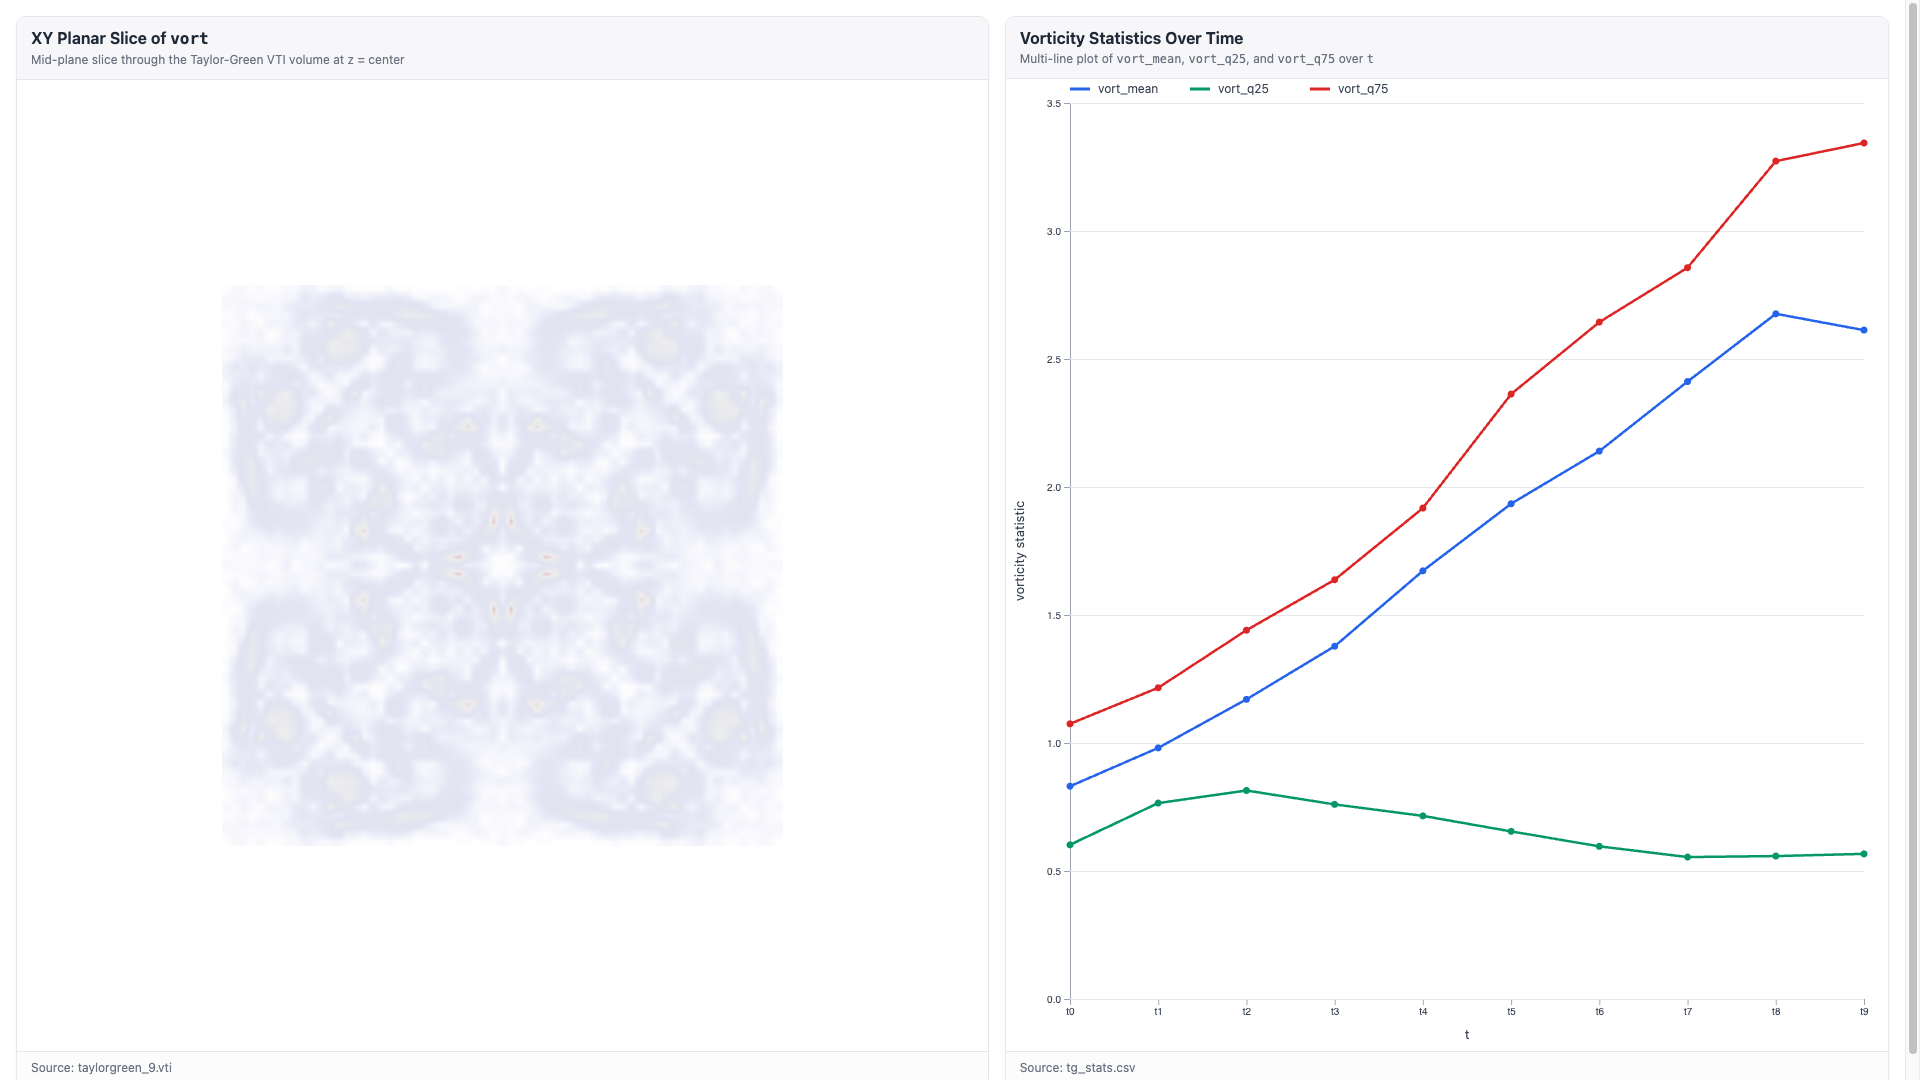Viewport: 1920px width, 1080px height.
Task: Click the vort_q75 data point at t9
Action: (x=1864, y=143)
